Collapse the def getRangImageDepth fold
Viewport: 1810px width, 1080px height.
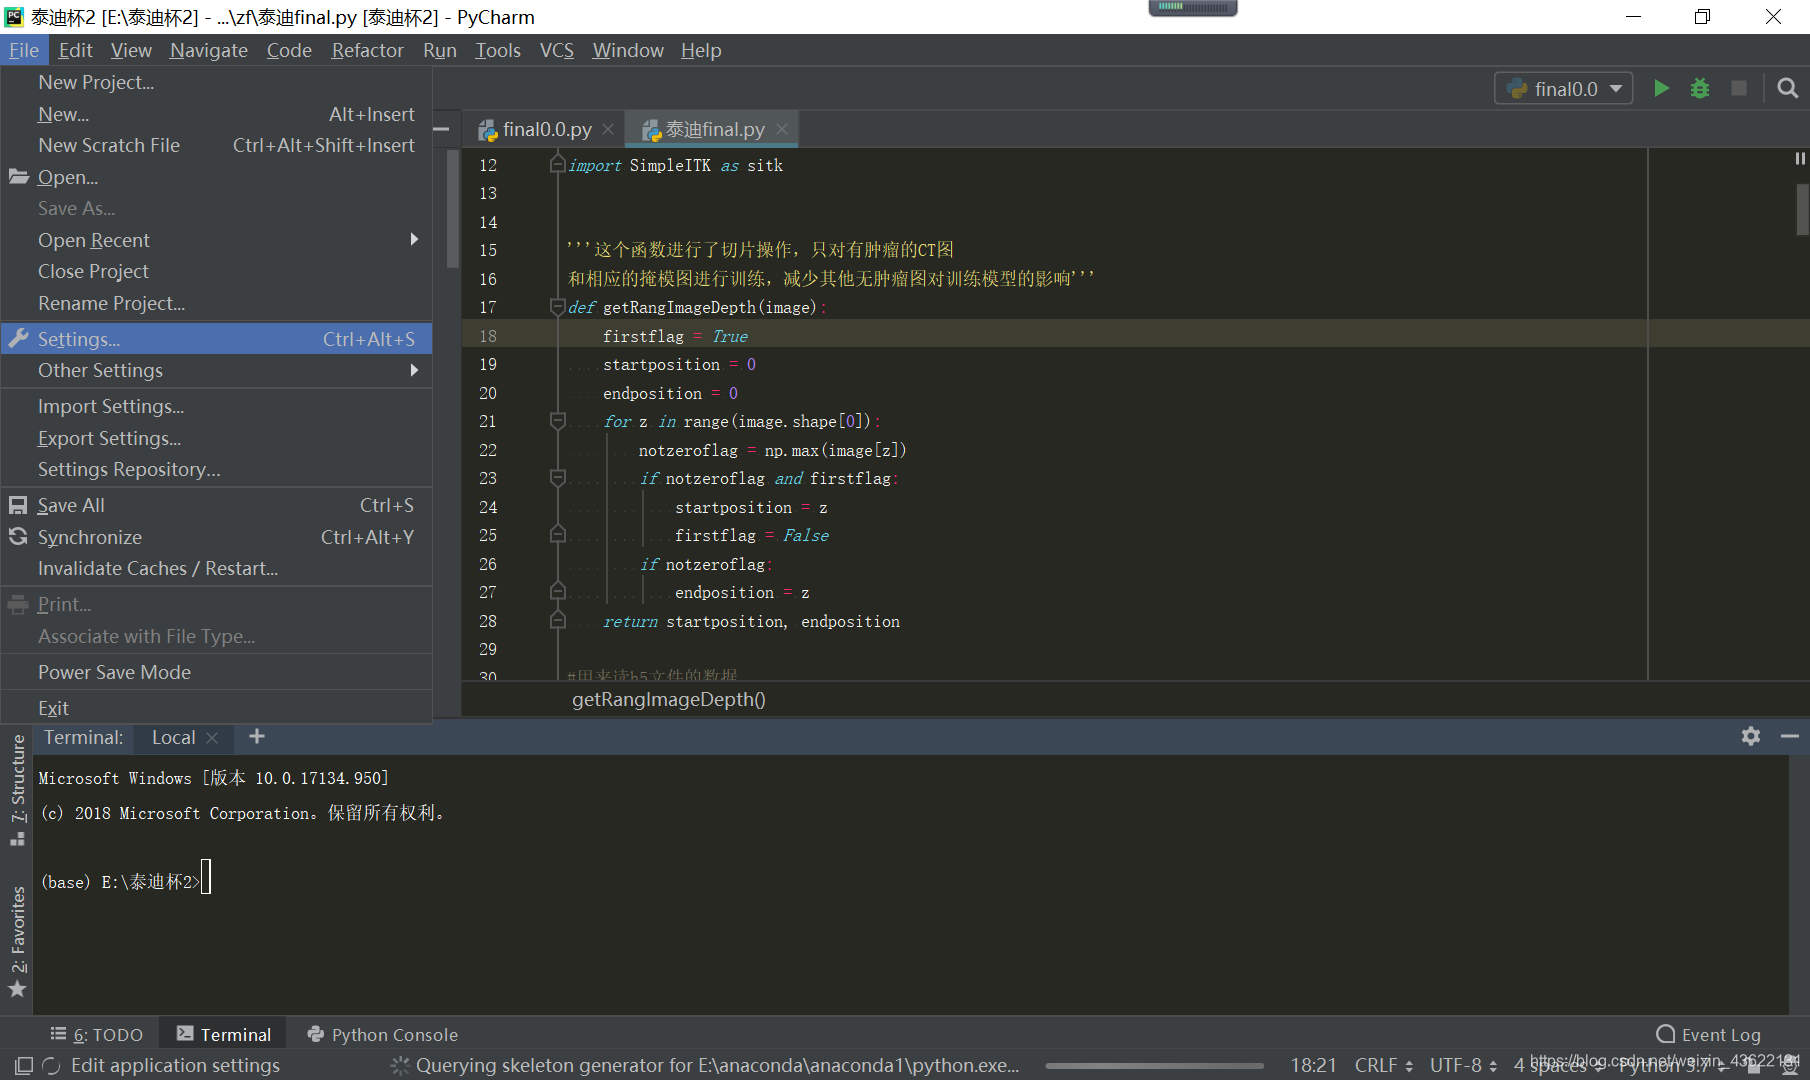pos(558,307)
